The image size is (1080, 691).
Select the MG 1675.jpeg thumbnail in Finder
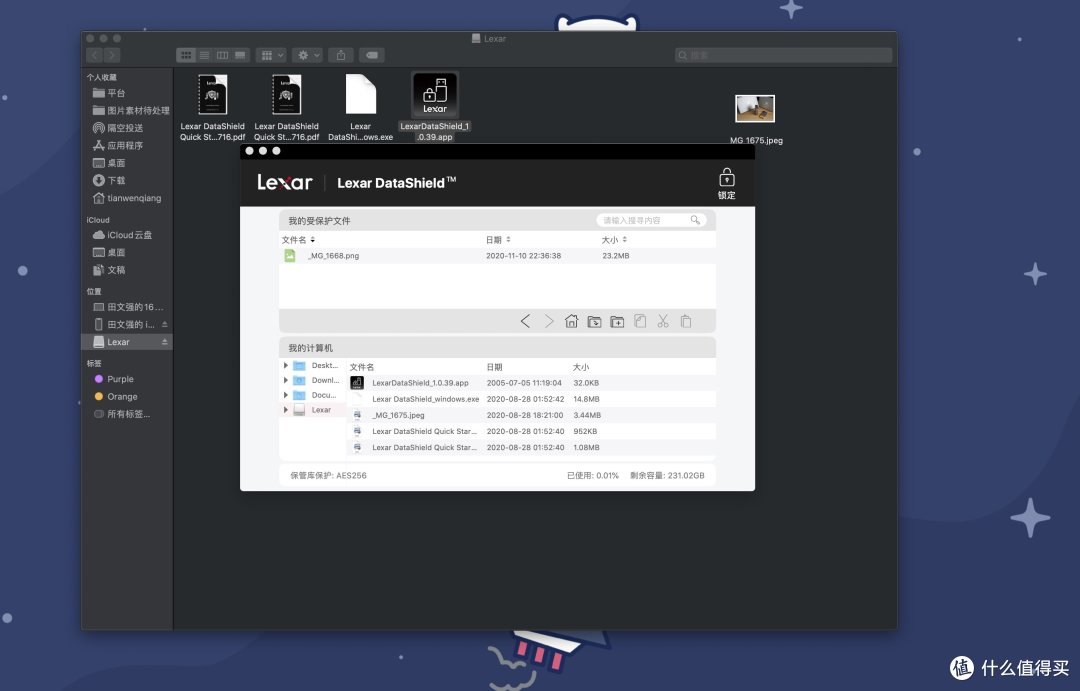(x=755, y=108)
